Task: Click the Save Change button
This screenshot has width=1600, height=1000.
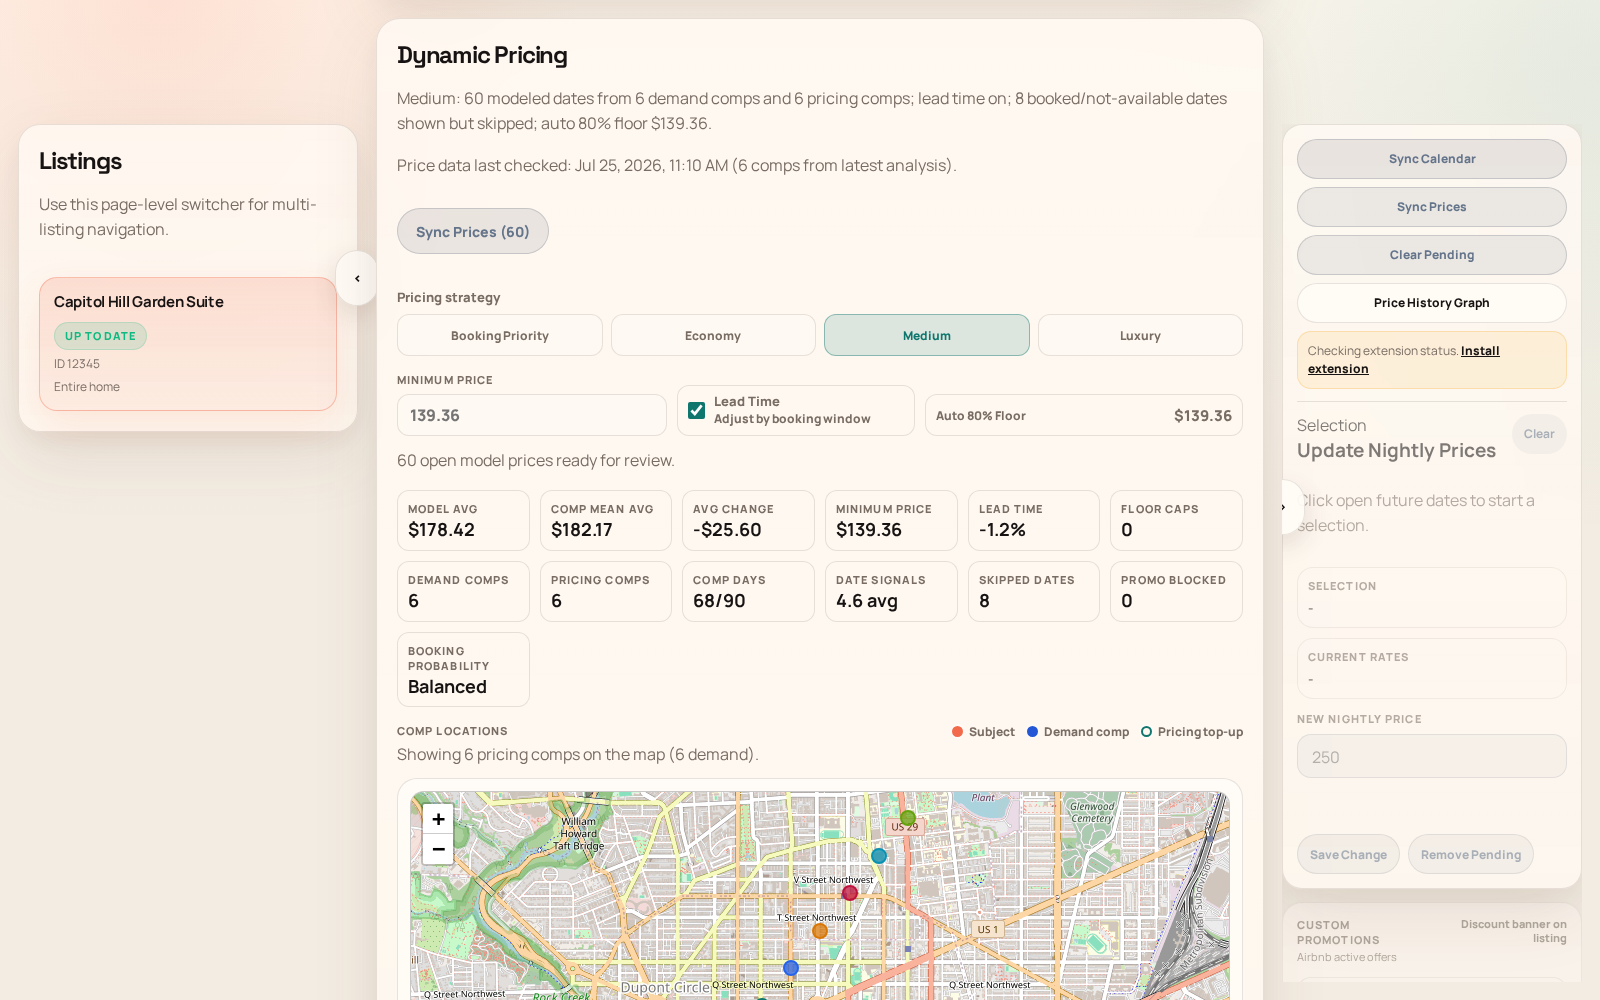Action: coord(1348,854)
